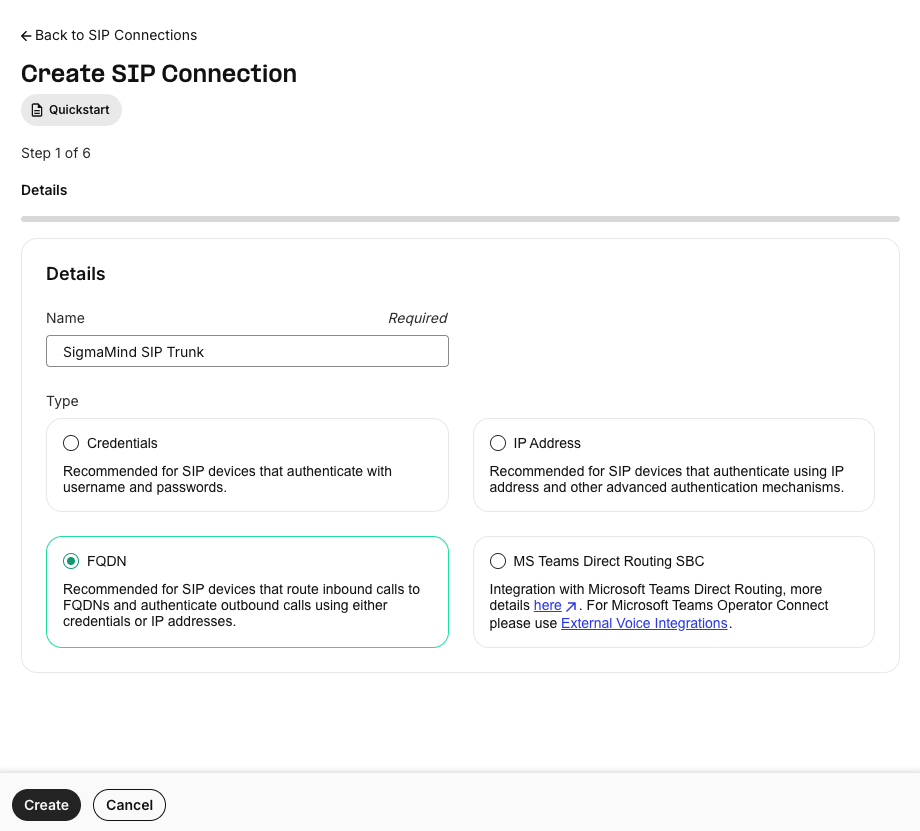Click the IP Address option card

tap(673, 465)
